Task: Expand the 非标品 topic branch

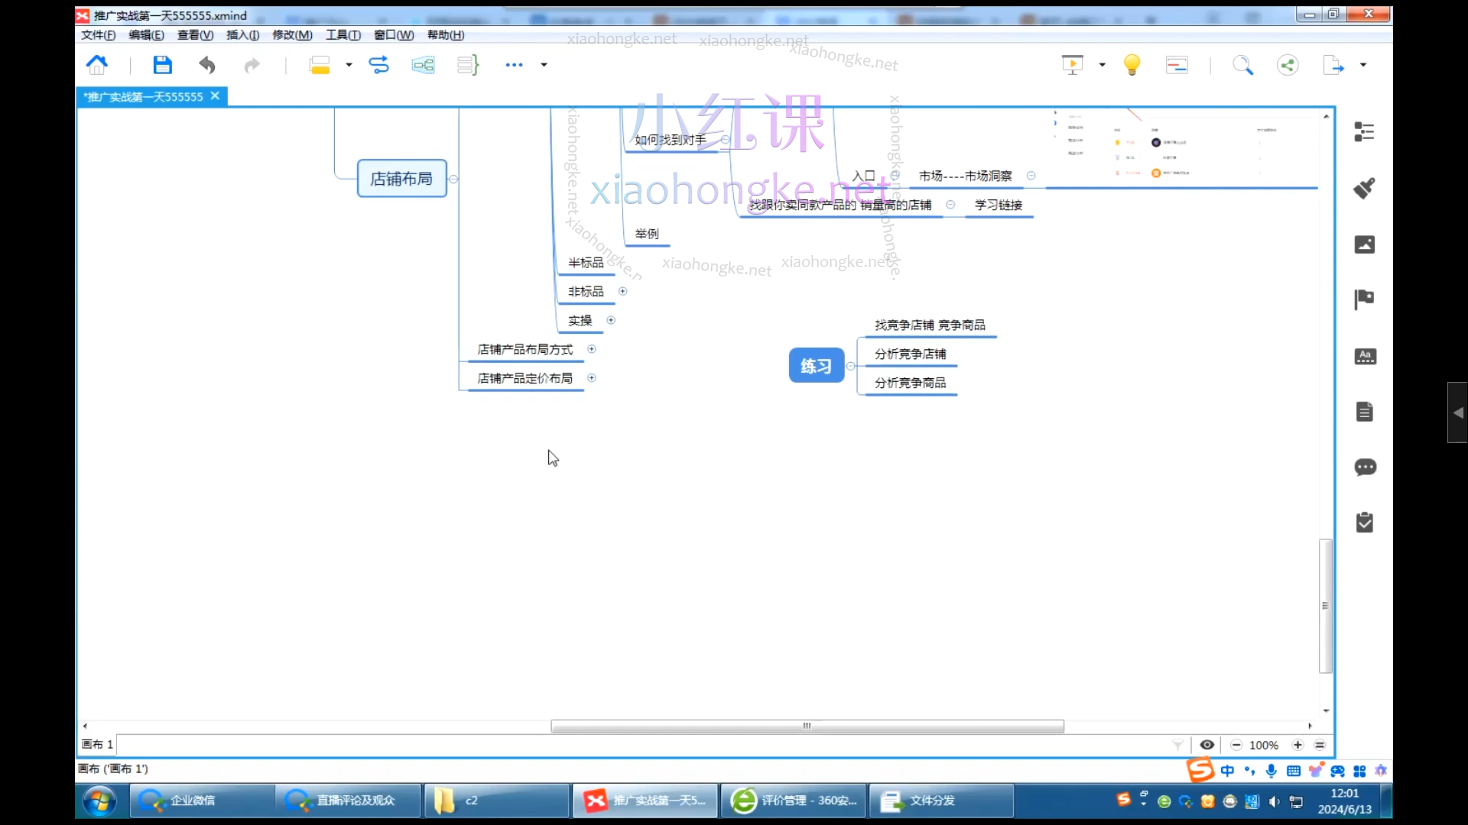Action: 622,292
